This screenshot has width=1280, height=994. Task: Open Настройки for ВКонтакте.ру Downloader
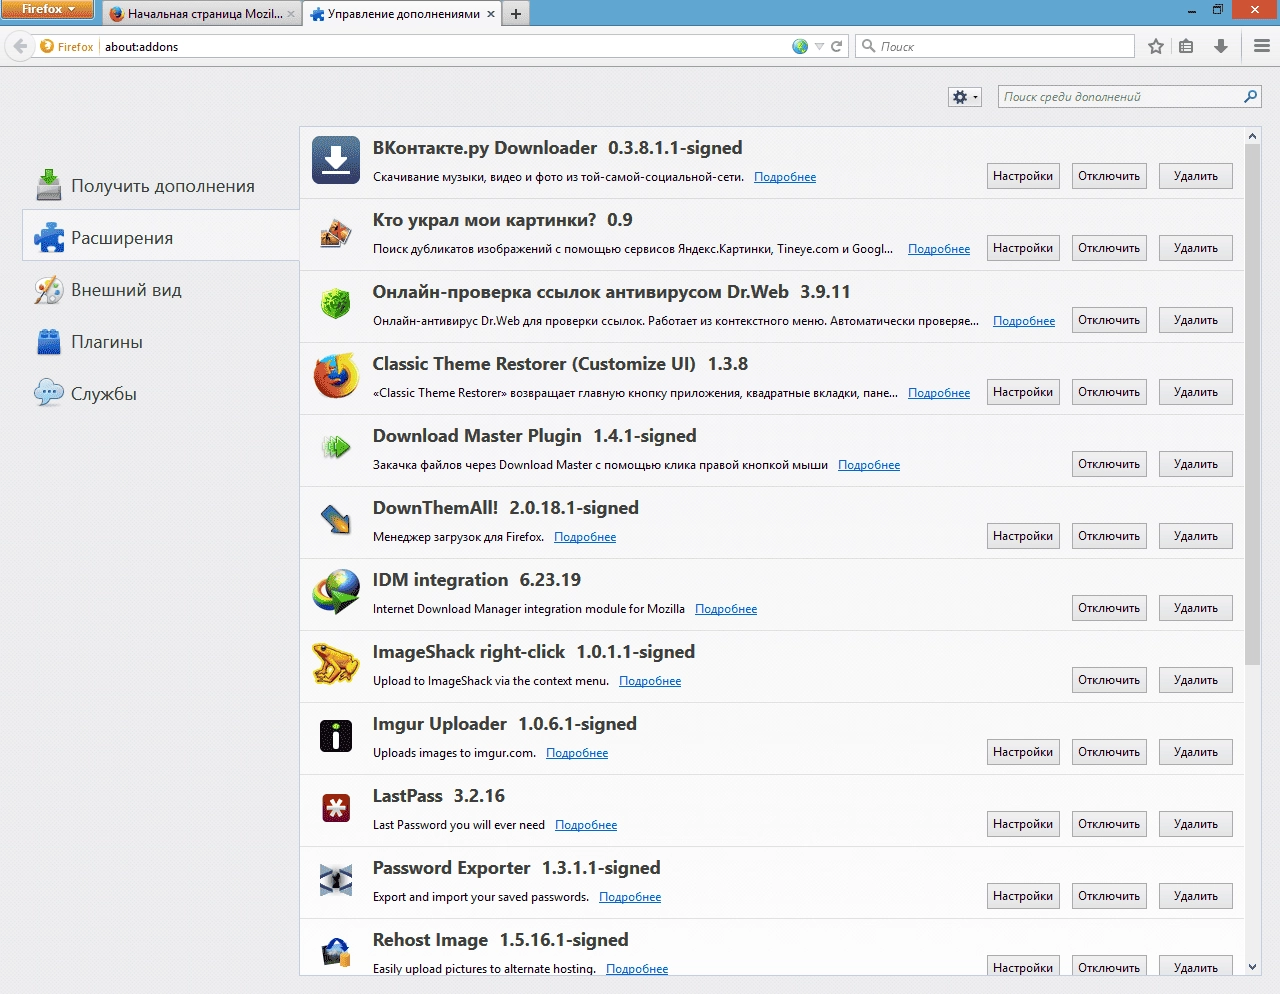(x=1023, y=176)
